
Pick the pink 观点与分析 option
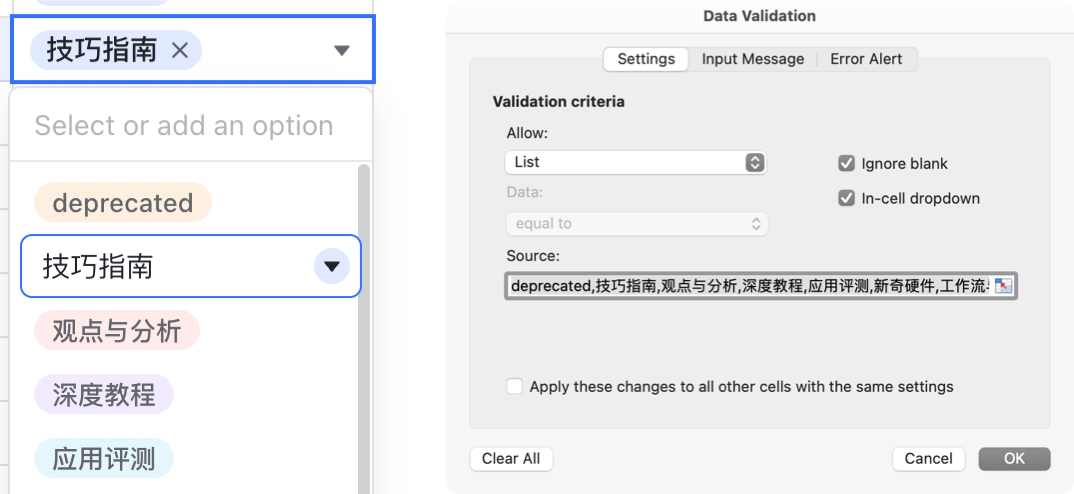116,331
